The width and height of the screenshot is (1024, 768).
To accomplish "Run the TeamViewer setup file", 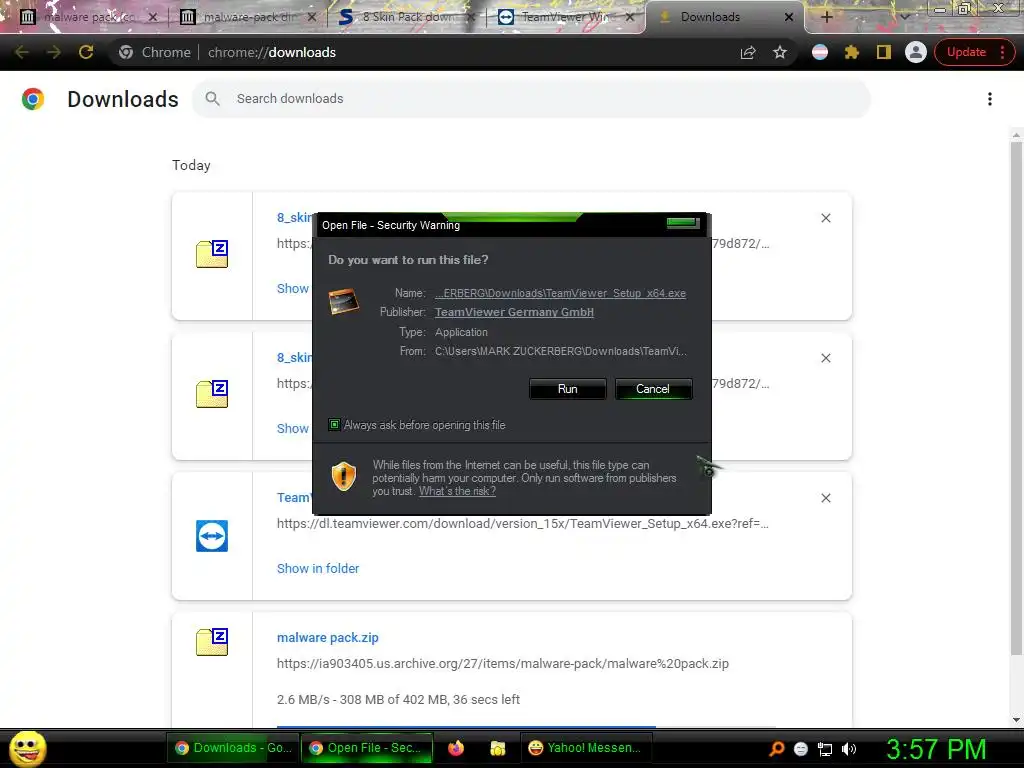I will click(568, 389).
